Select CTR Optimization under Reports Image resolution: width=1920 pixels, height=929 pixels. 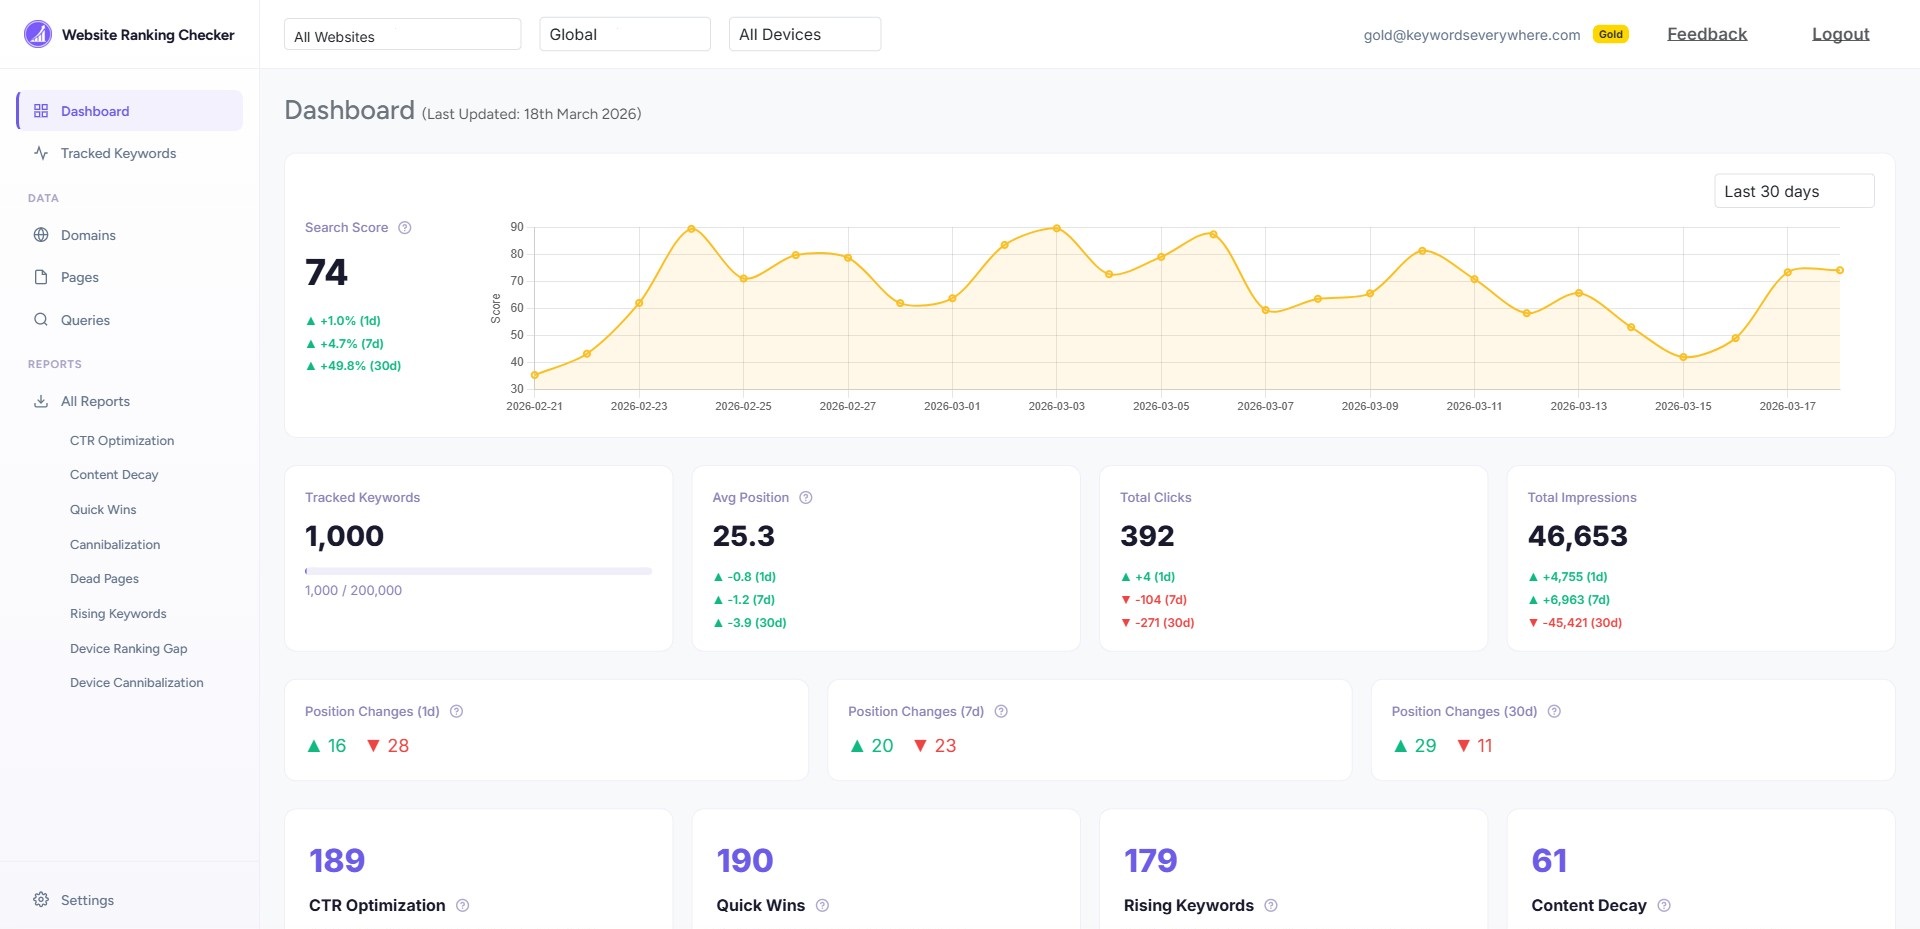[122, 440]
